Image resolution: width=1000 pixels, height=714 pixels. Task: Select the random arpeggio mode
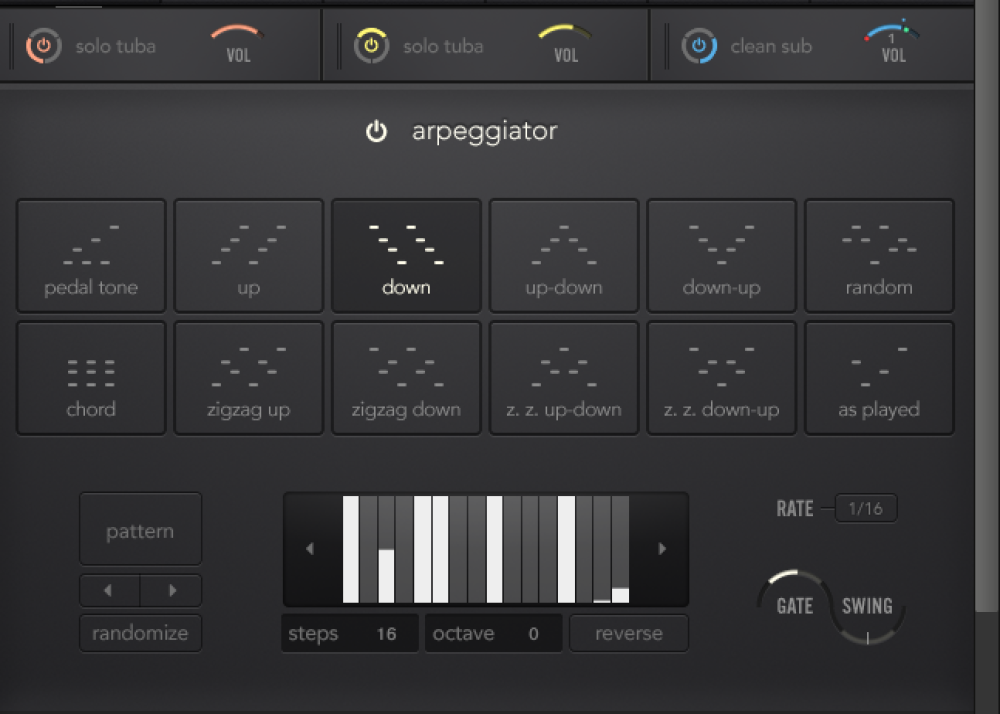pos(879,256)
